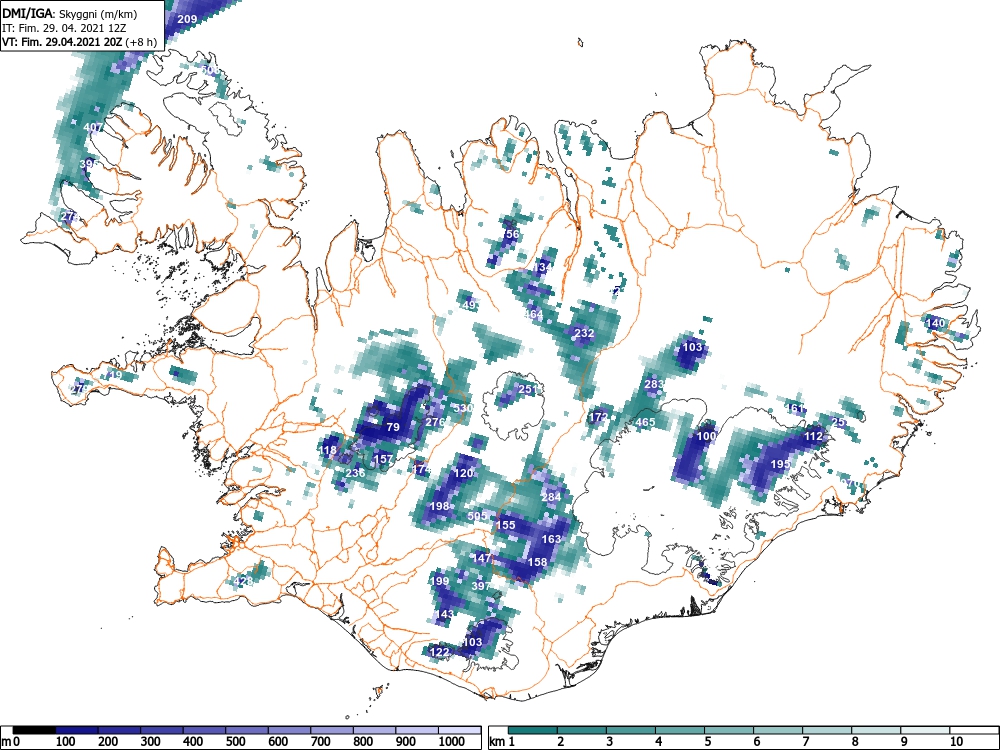Screen dimensions: 1000x750
Task: Click the black 0–100 m legend swatch
Action: click(x=34, y=730)
